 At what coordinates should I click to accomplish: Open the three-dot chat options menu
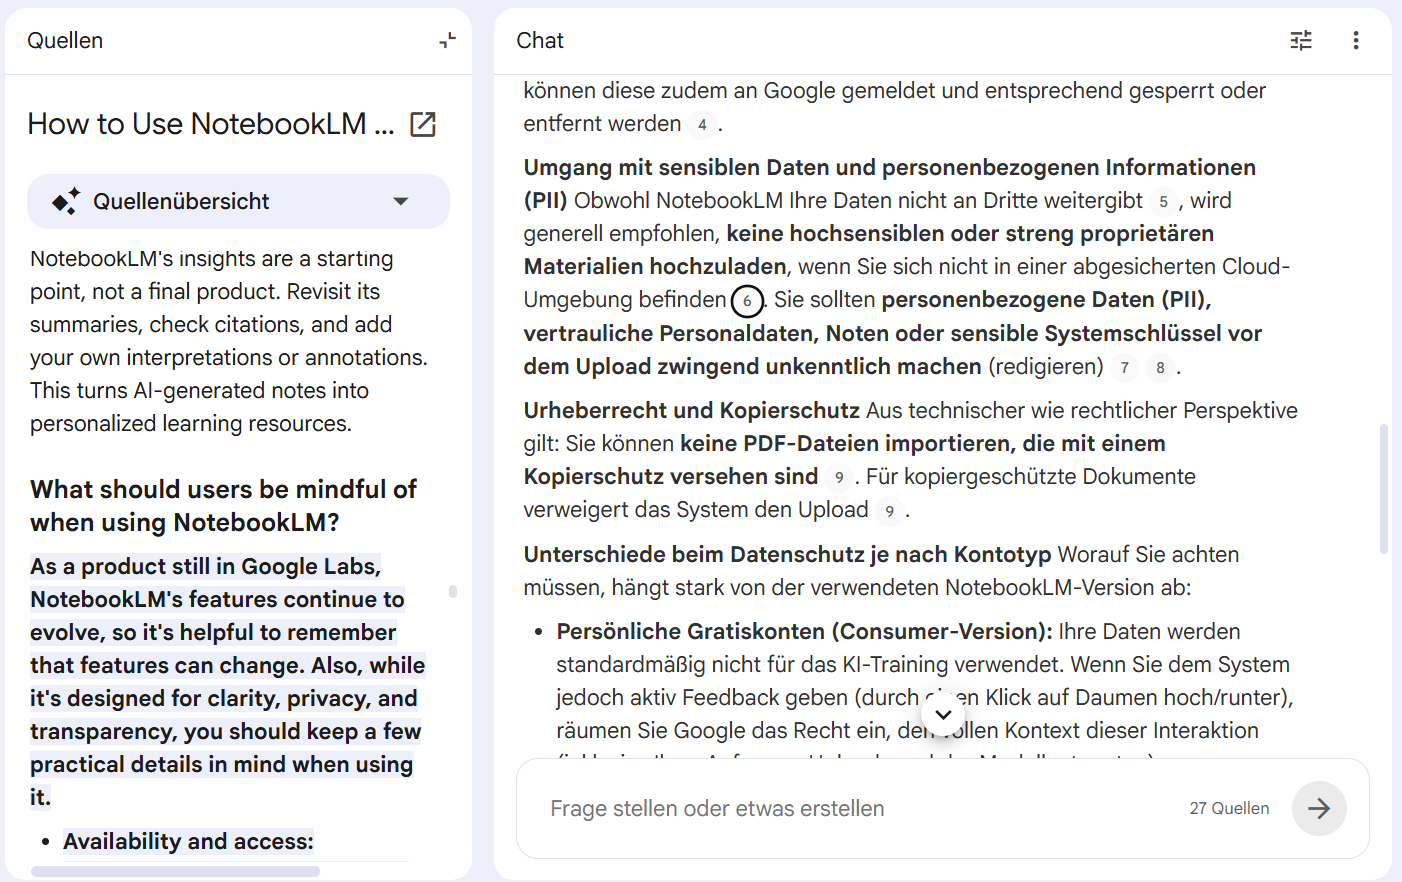1356,40
